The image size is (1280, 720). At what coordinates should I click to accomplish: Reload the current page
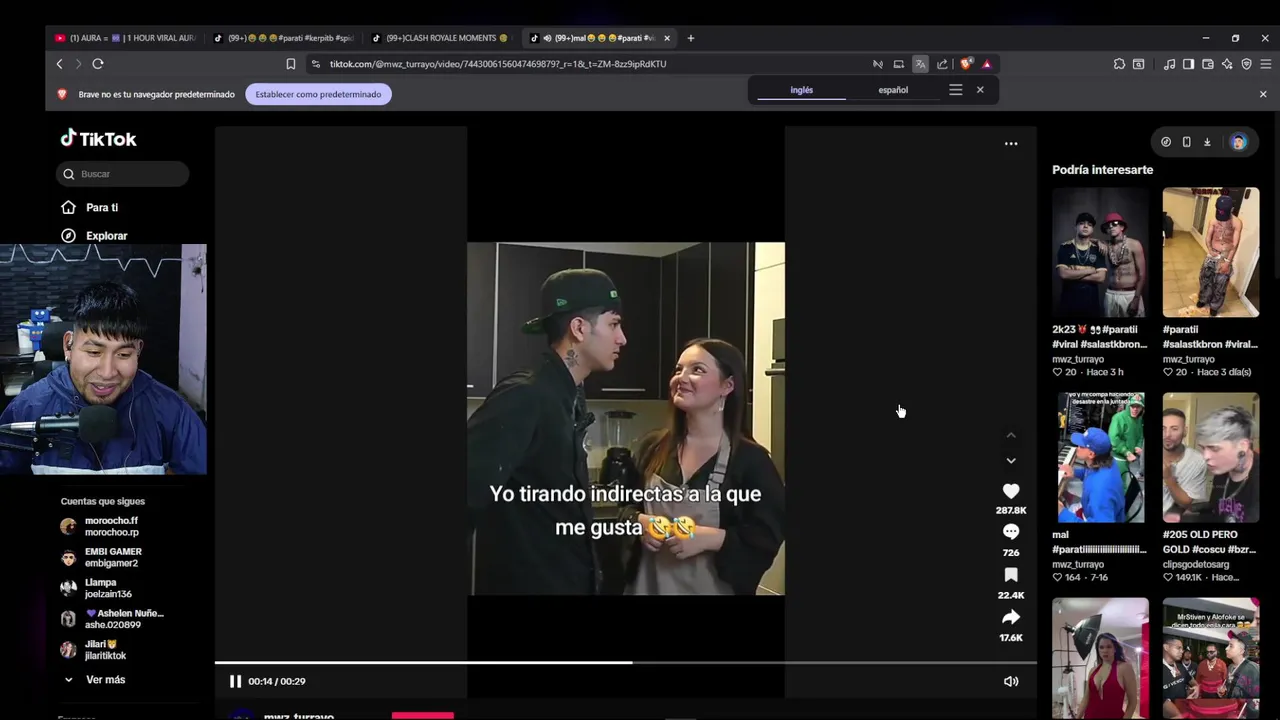coord(98,64)
